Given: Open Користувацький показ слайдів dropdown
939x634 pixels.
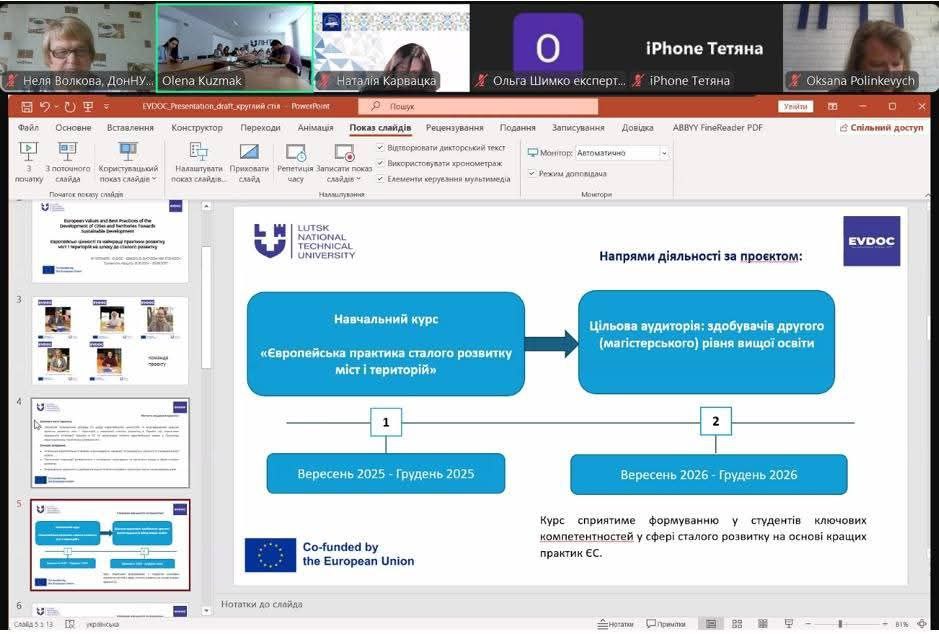Looking at the screenshot, I should (x=128, y=162).
